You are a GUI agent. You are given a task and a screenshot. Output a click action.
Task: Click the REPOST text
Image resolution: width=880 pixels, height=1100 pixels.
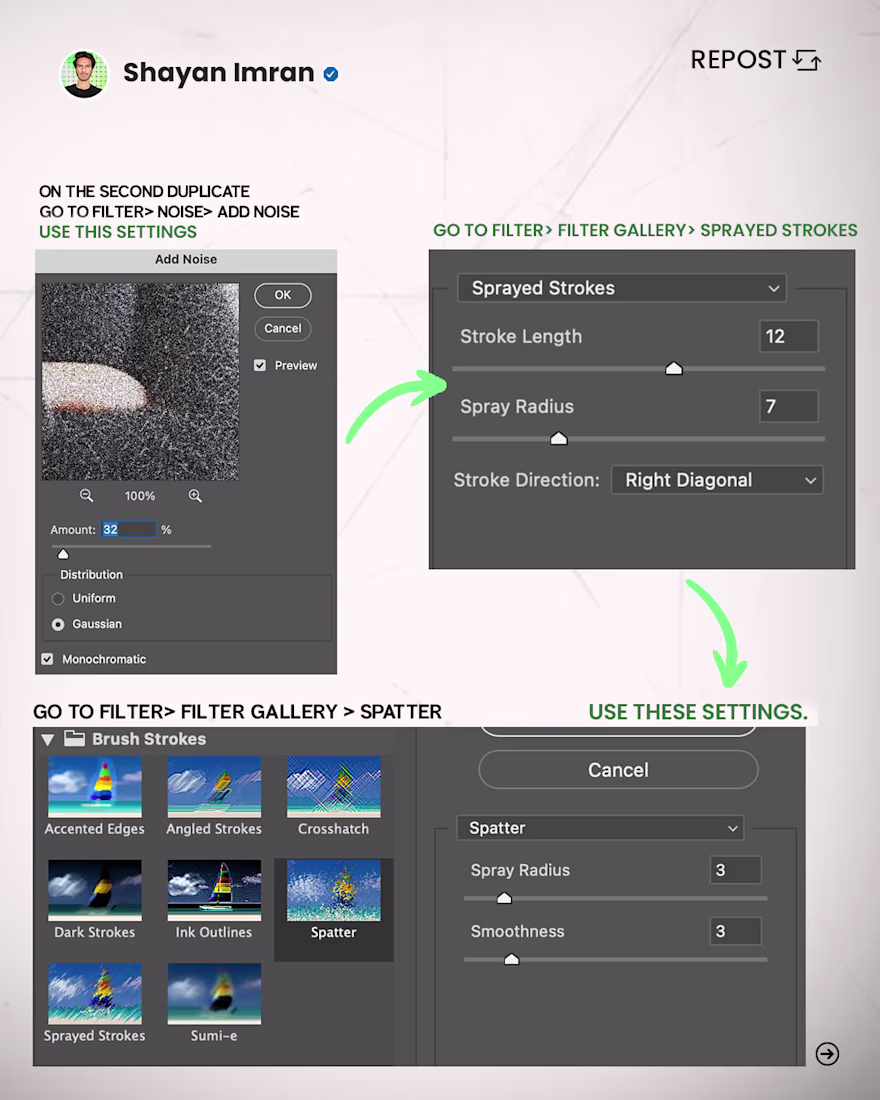[738, 60]
